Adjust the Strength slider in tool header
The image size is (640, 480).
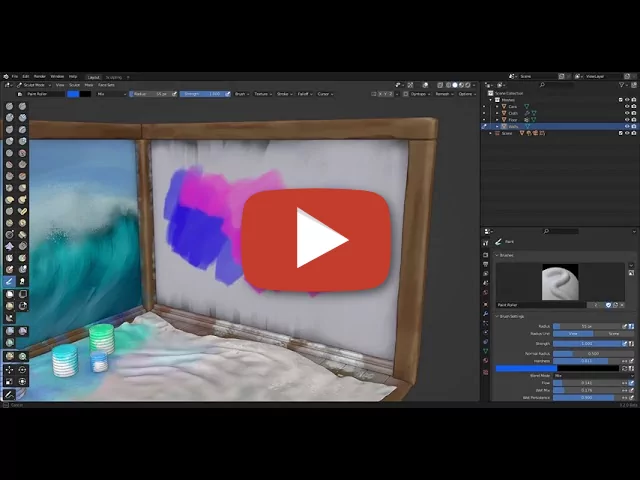[x=202, y=94]
